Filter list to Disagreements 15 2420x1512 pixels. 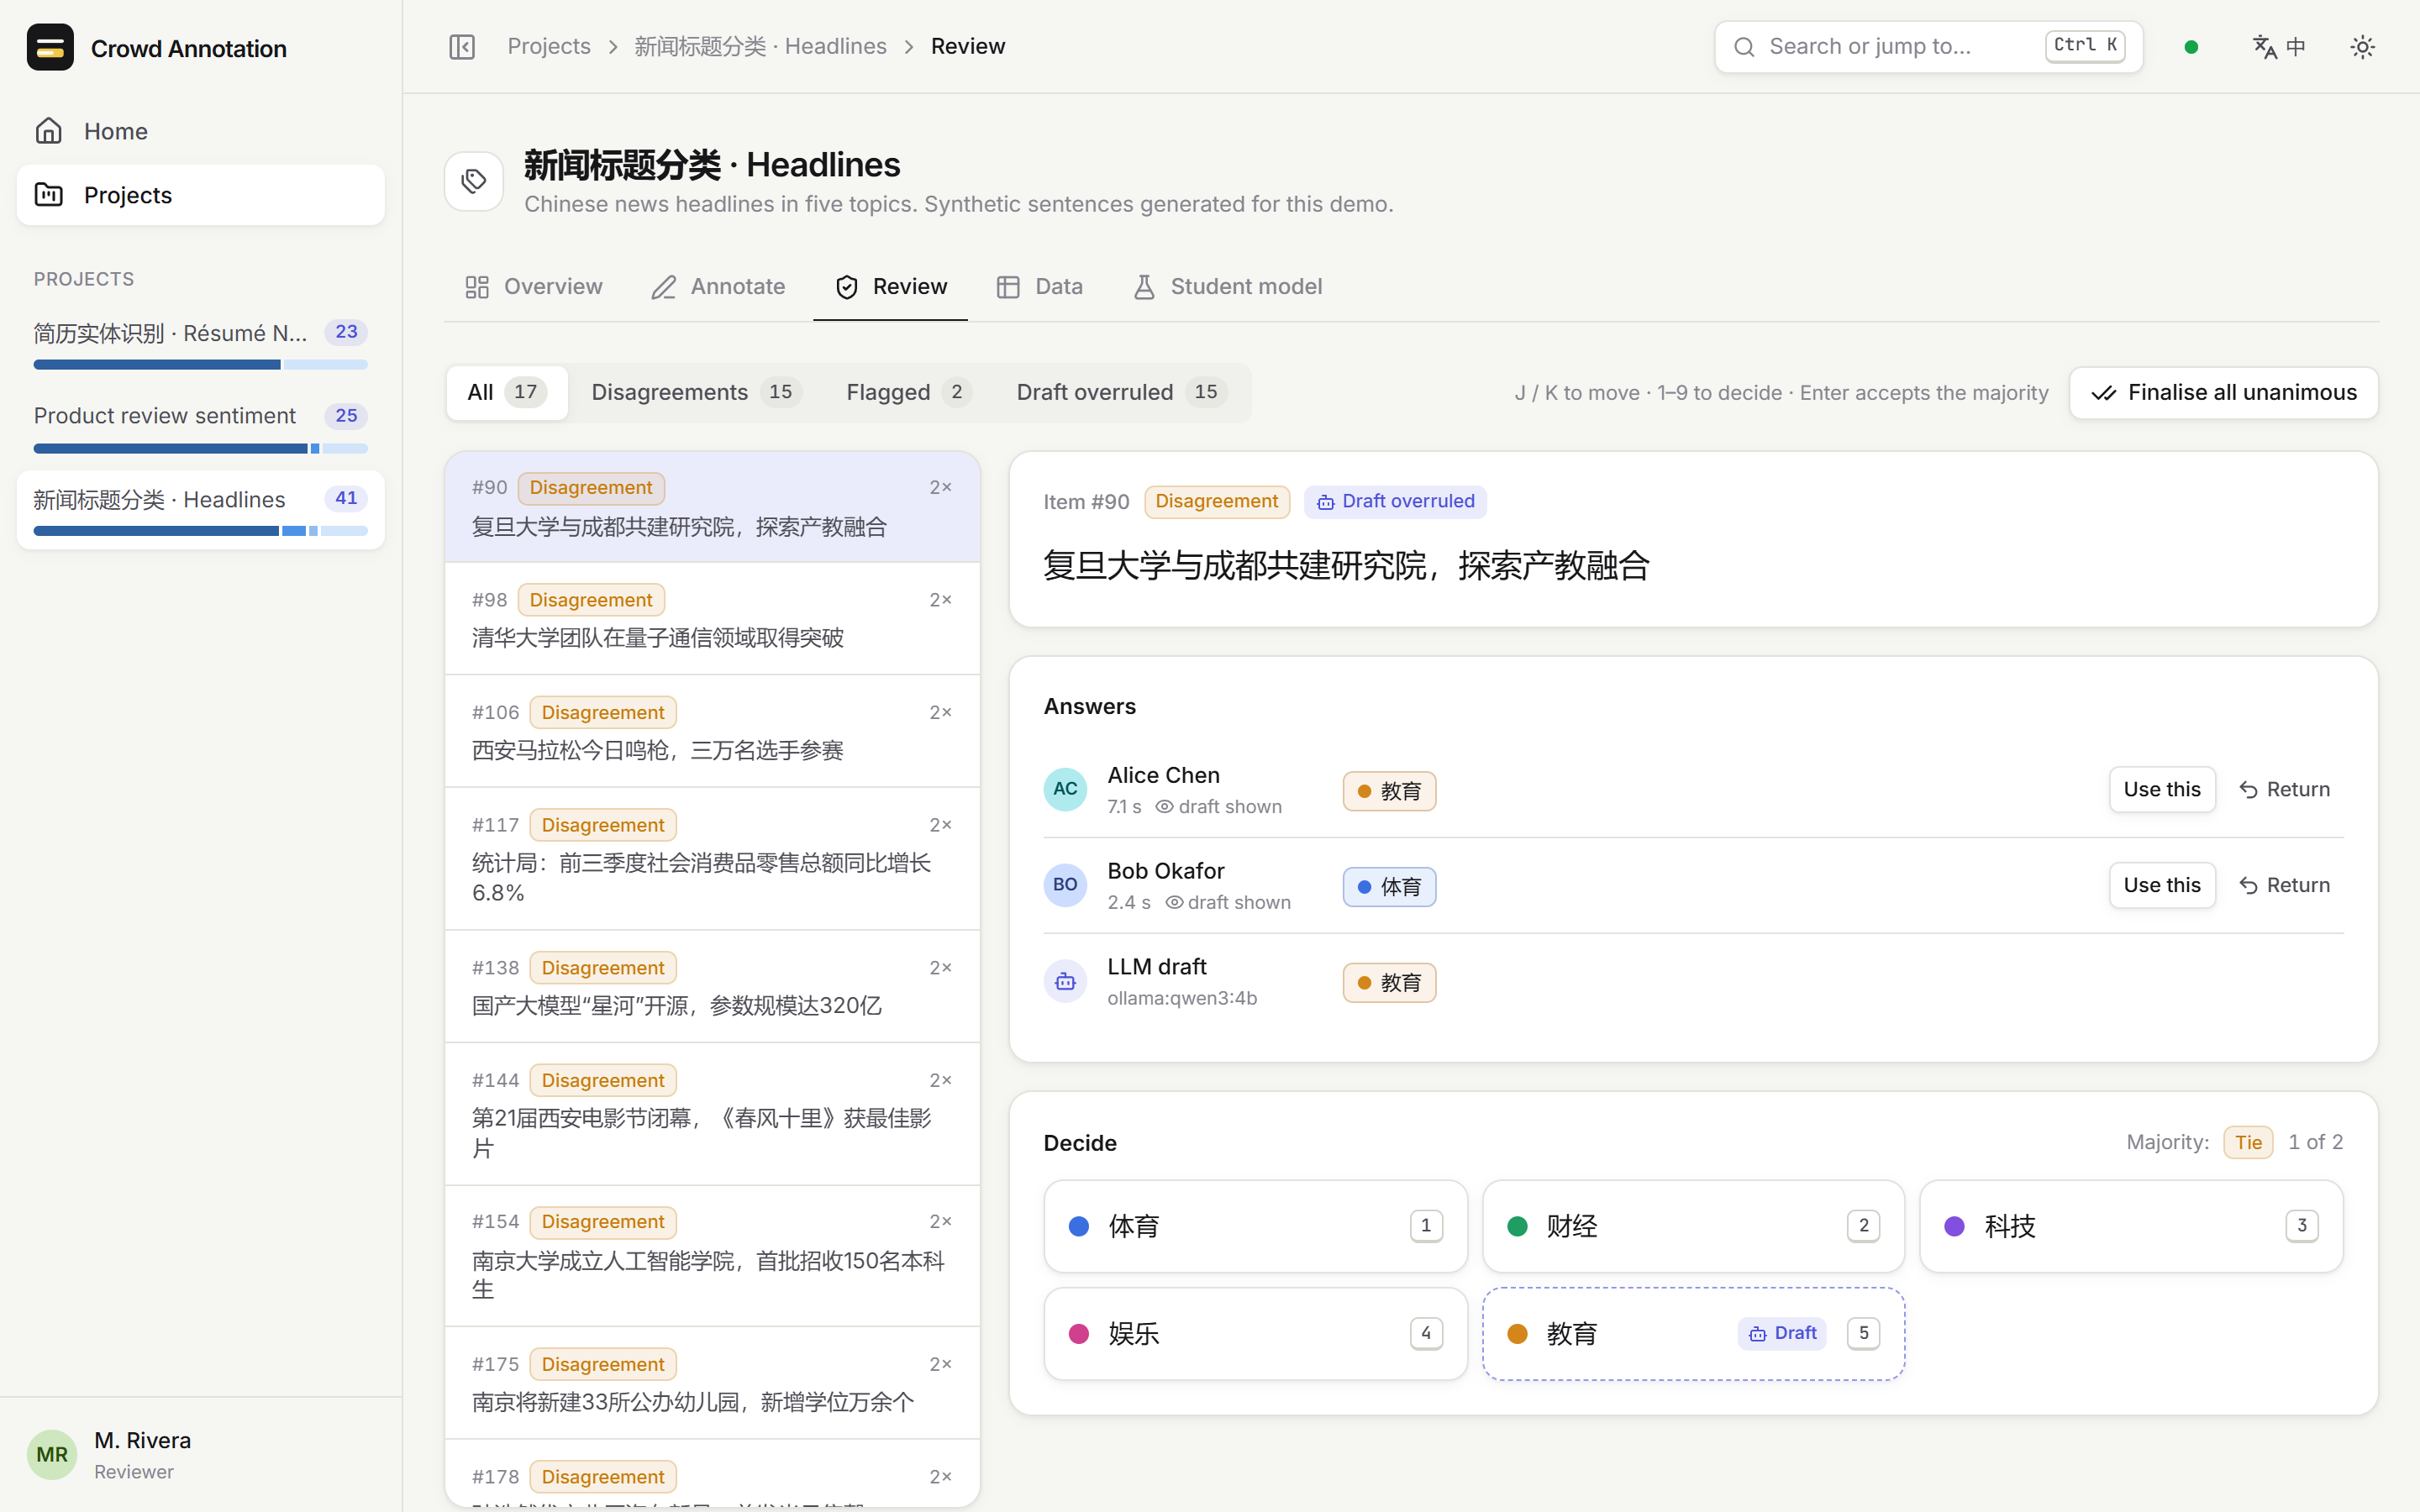(696, 392)
